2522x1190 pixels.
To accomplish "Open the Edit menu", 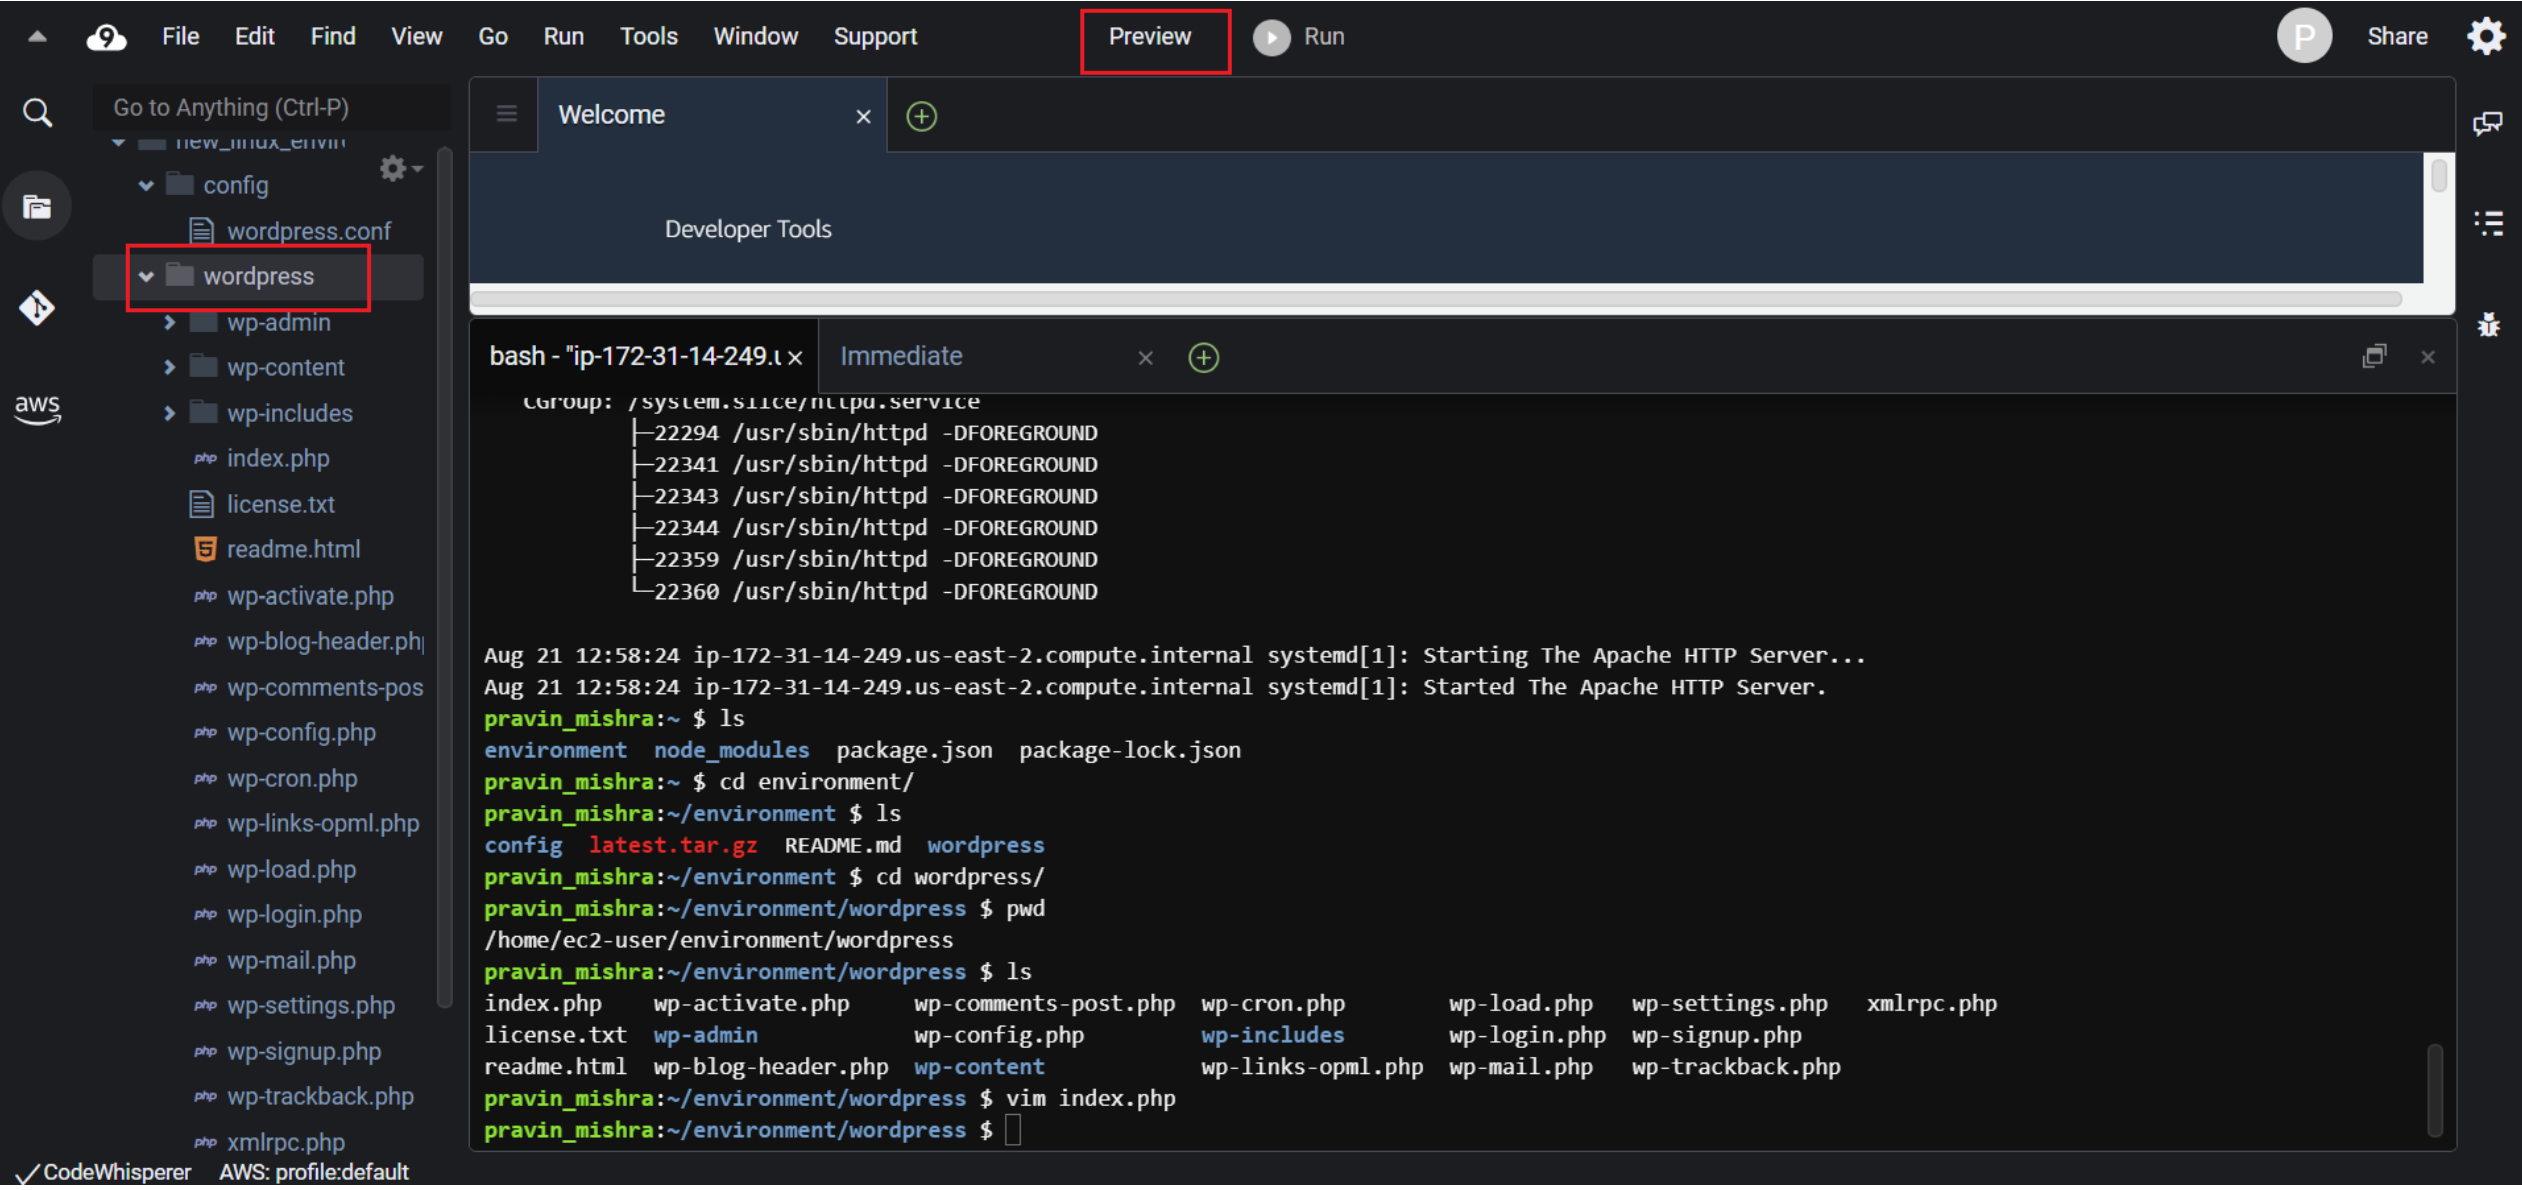I will 255,36.
